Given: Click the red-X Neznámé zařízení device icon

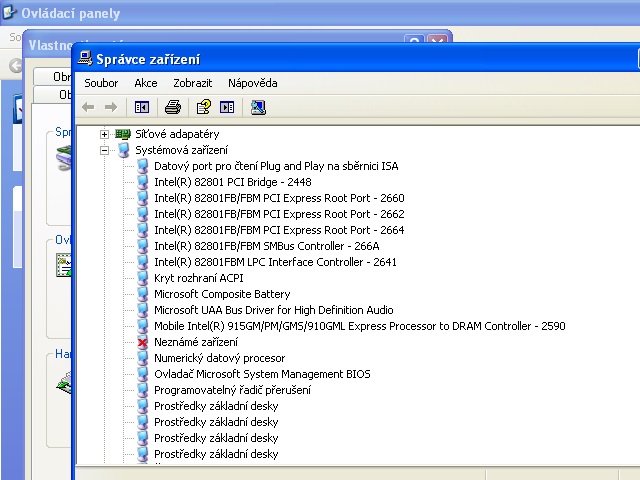Looking at the screenshot, I should click(142, 342).
